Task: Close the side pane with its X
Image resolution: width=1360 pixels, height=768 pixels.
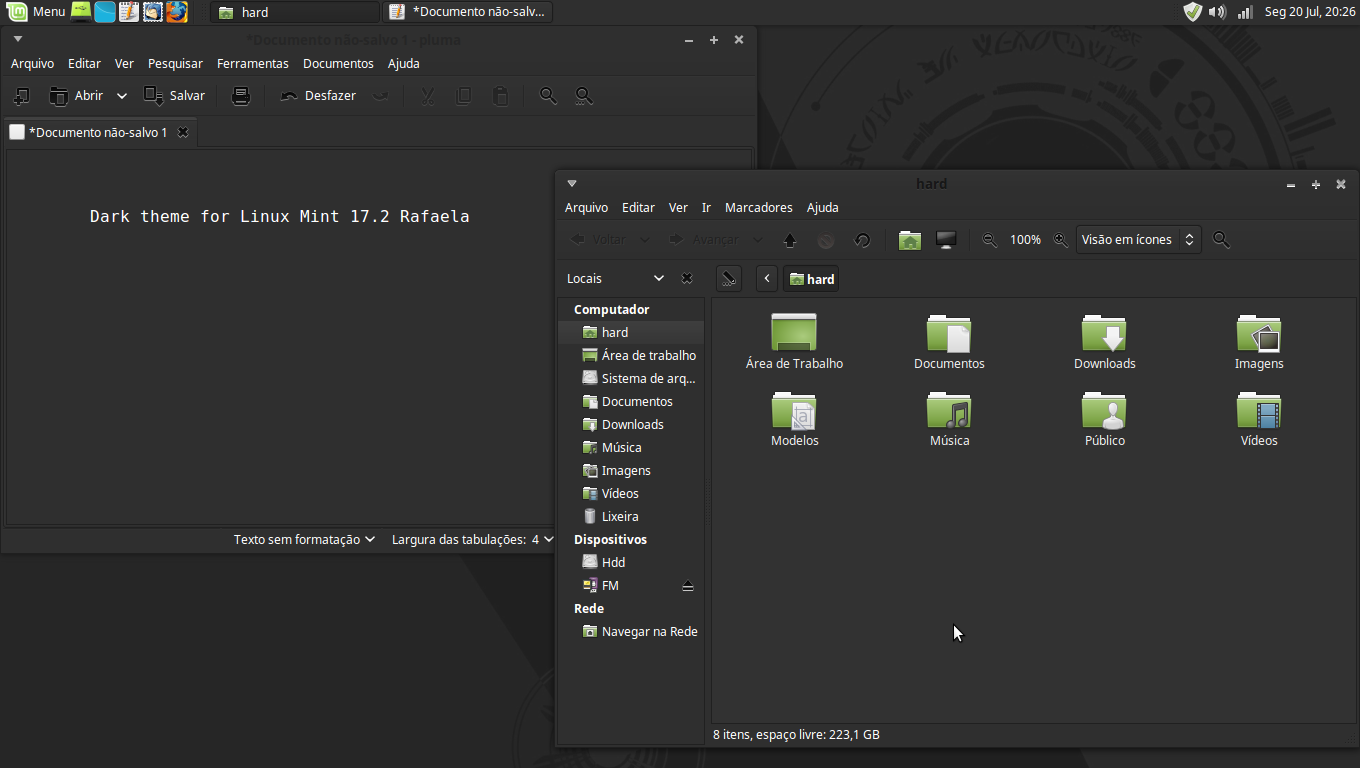Action: click(687, 279)
